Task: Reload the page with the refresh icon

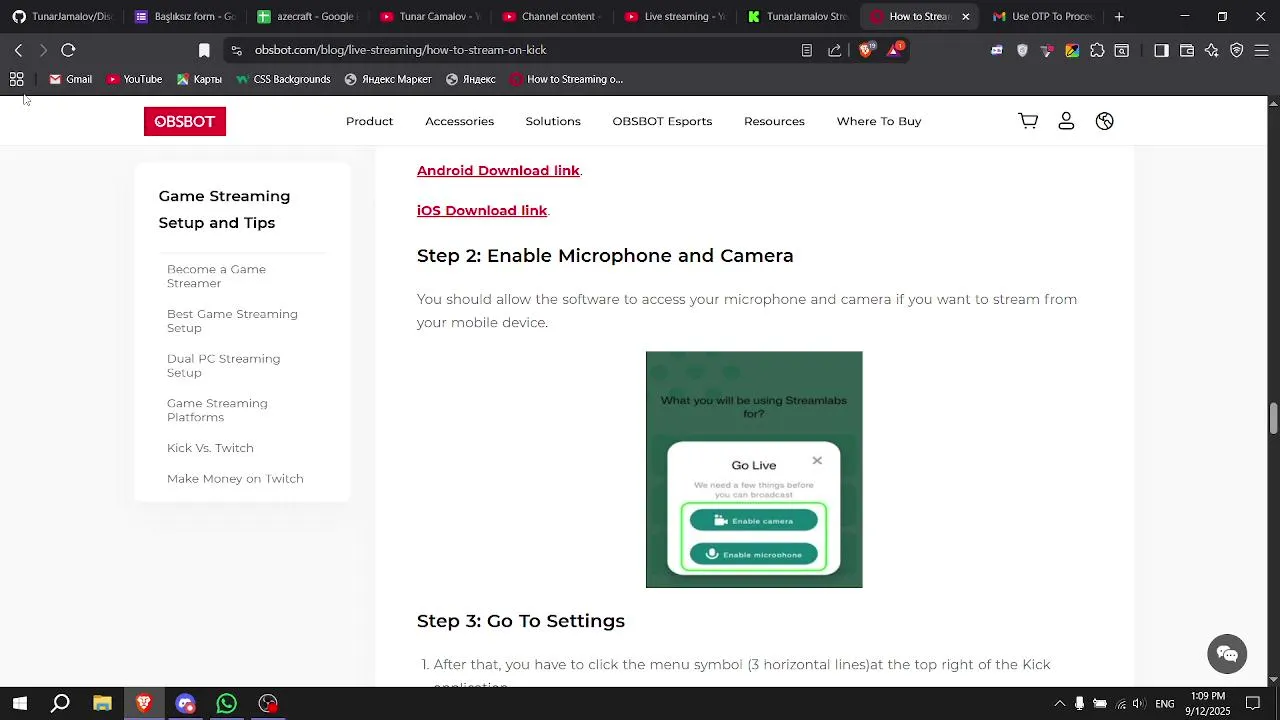Action: pos(68,50)
